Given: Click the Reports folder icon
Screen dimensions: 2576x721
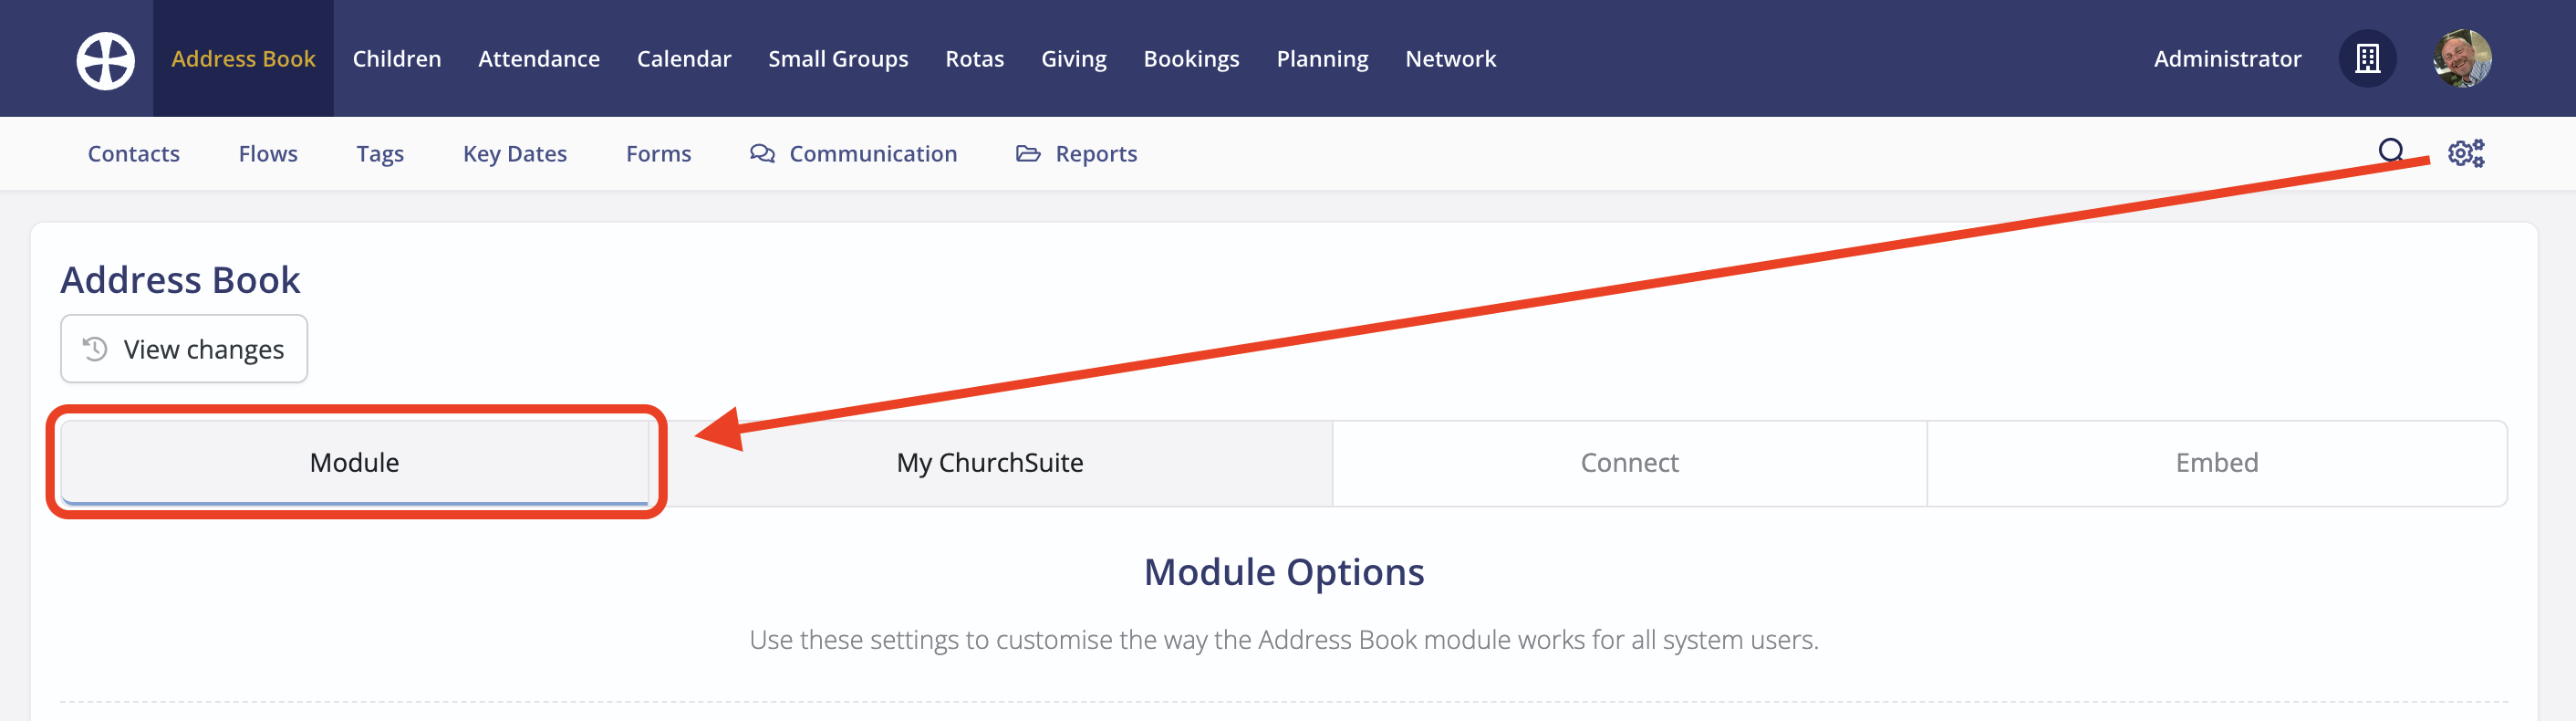Looking at the screenshot, I should click(x=1028, y=153).
